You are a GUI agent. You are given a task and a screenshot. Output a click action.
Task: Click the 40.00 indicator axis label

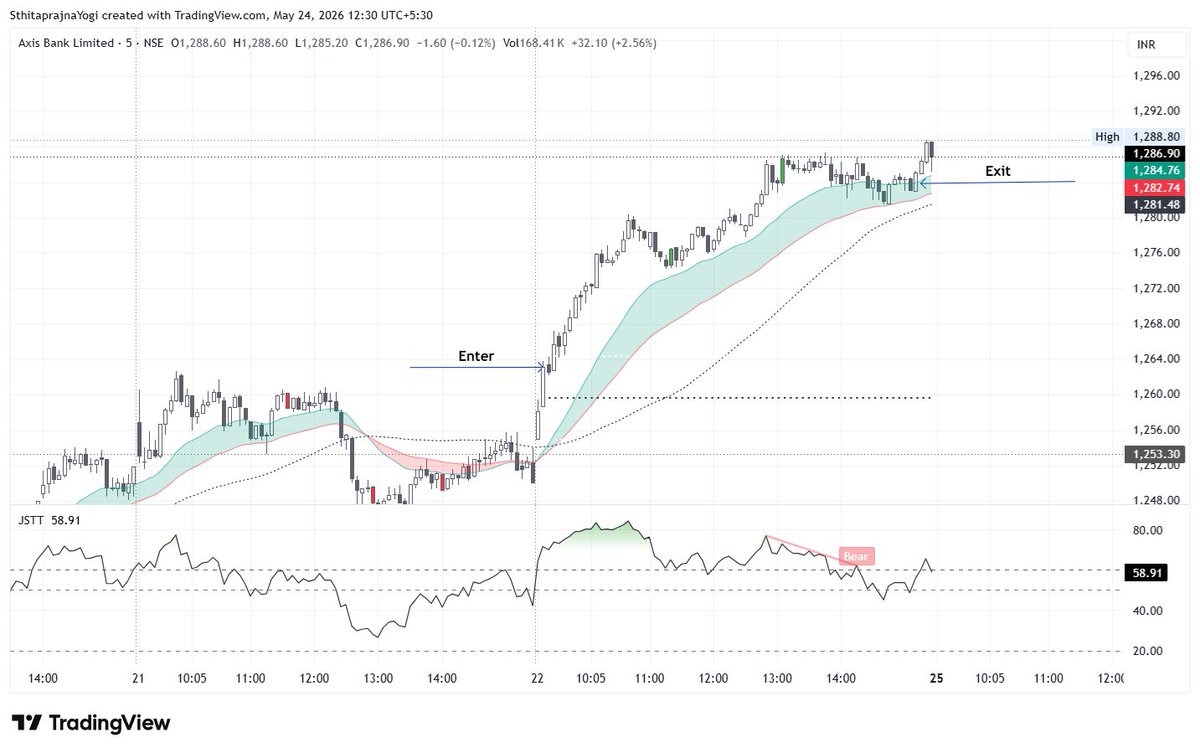1149,610
